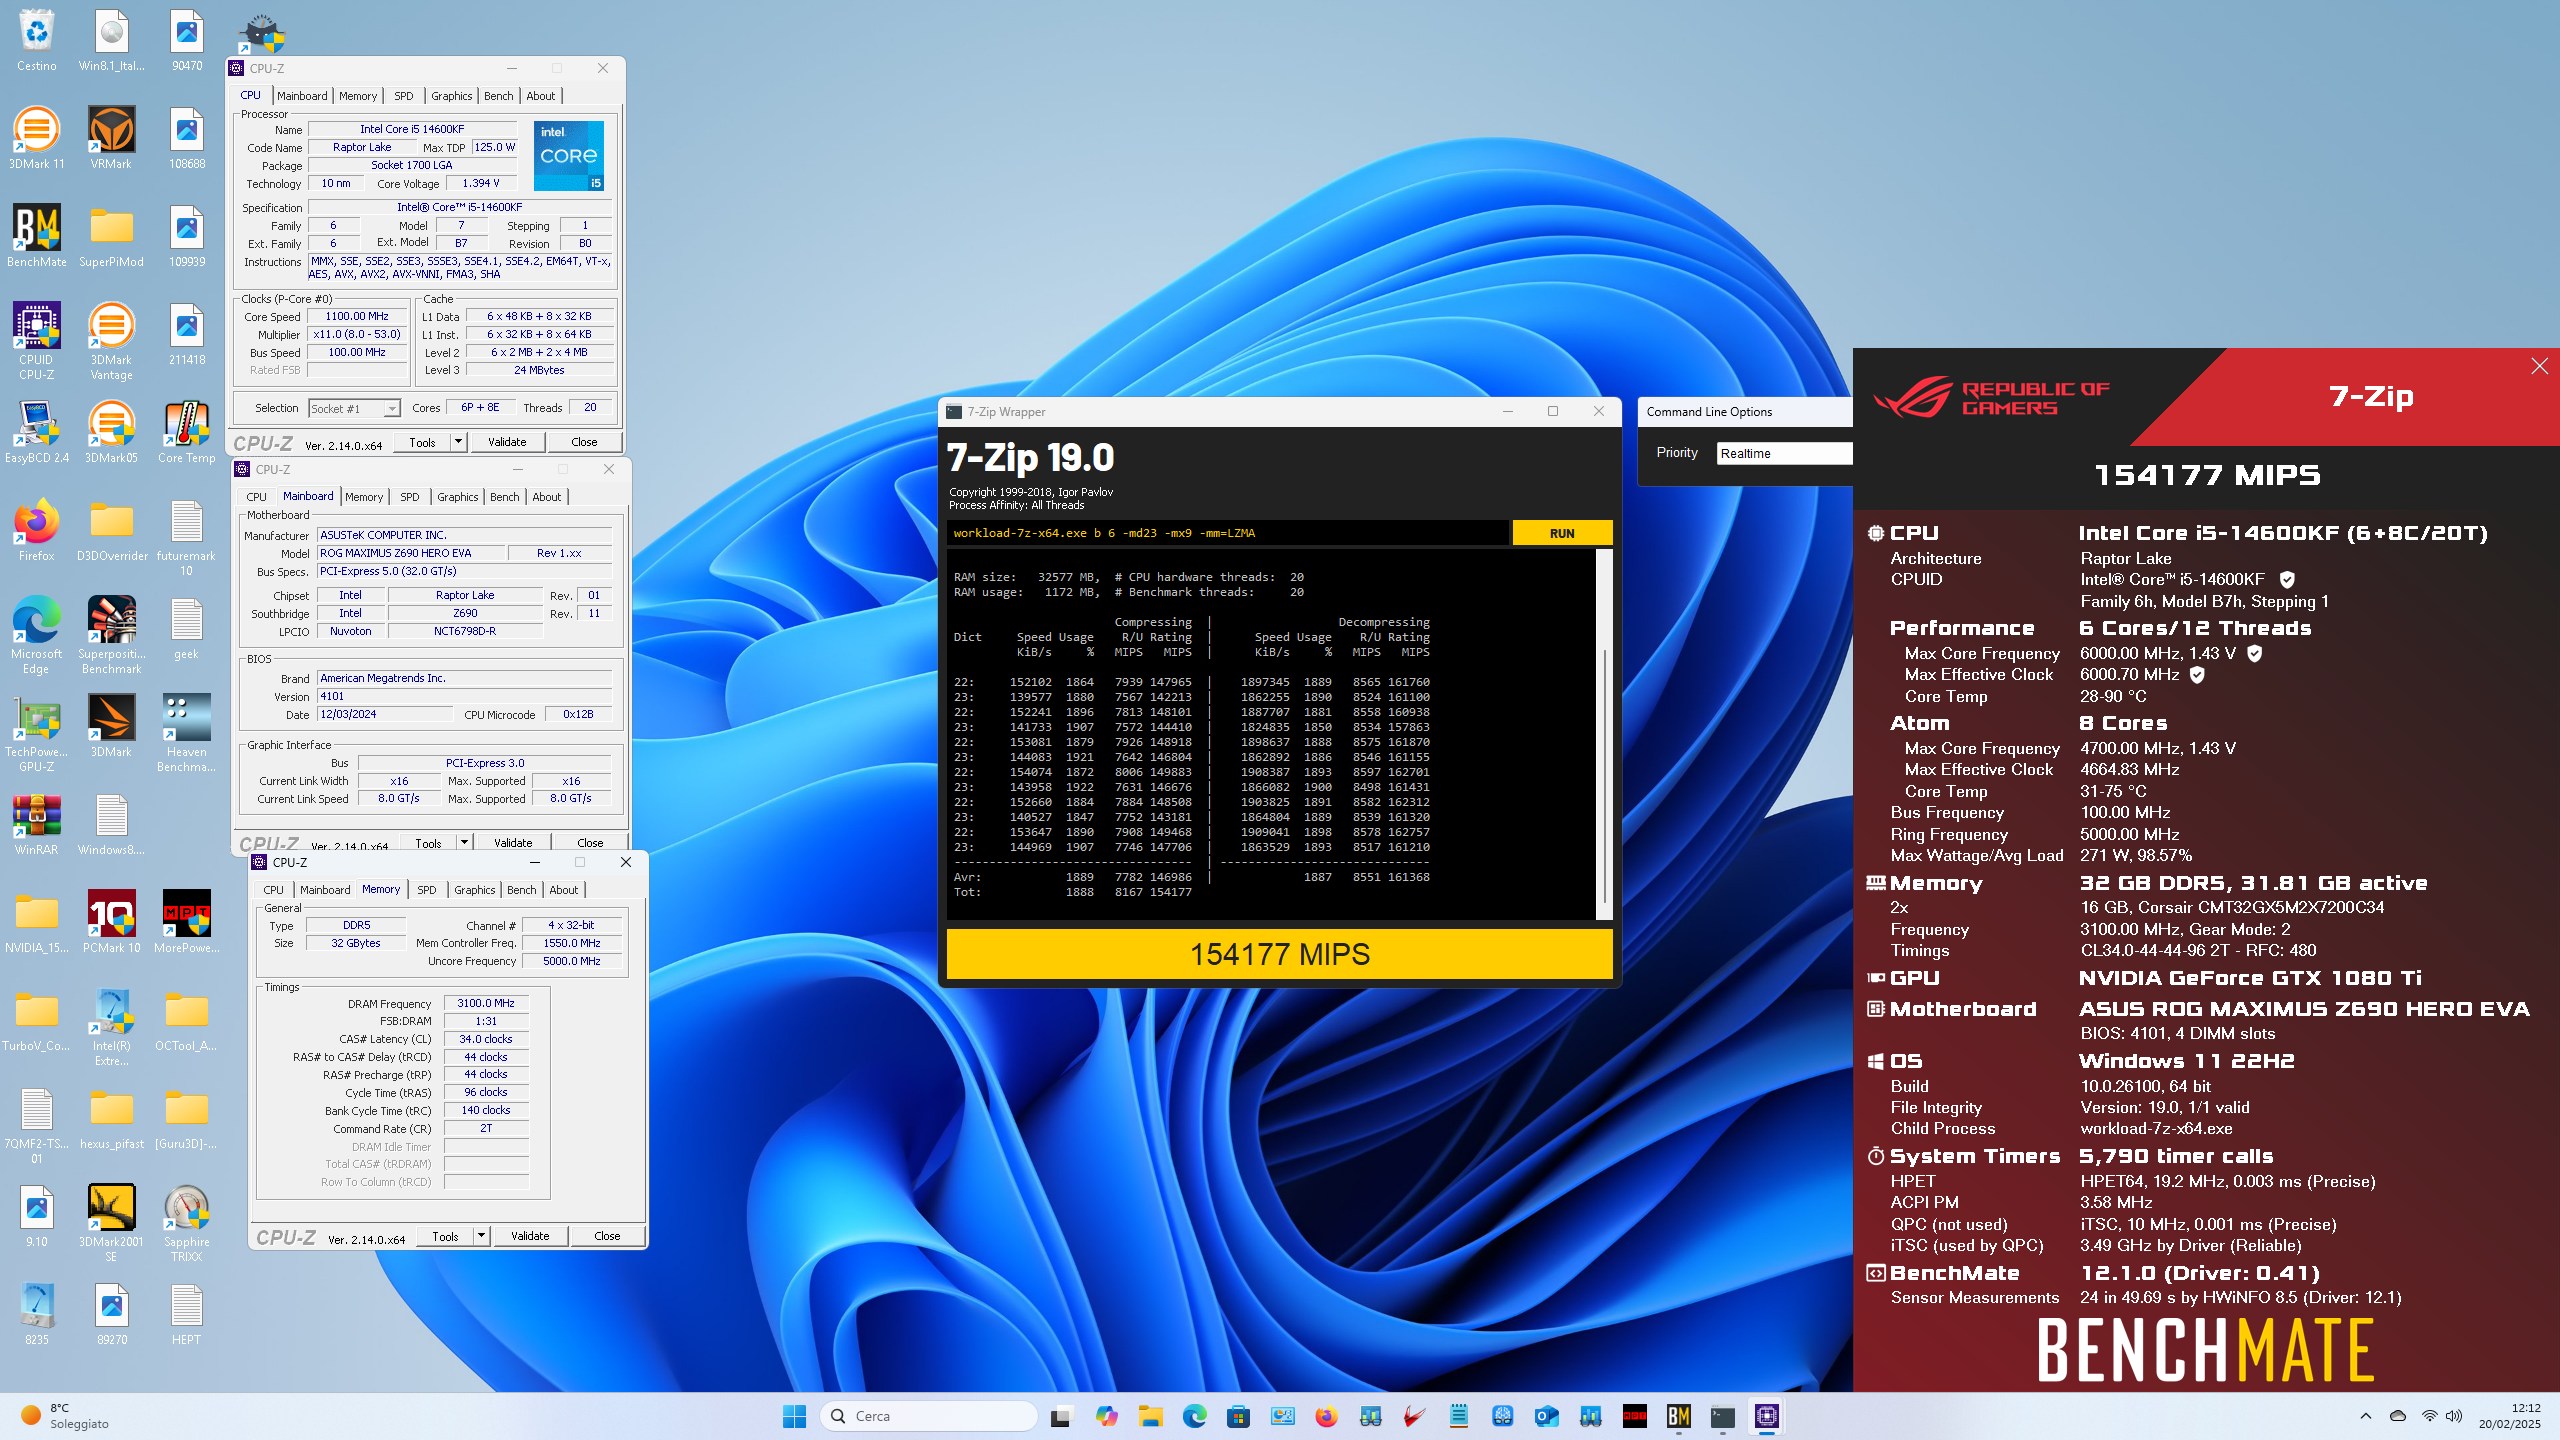This screenshot has height=1440, width=2560.
Task: Launch Firefox from the desktop
Action: click(x=36, y=530)
